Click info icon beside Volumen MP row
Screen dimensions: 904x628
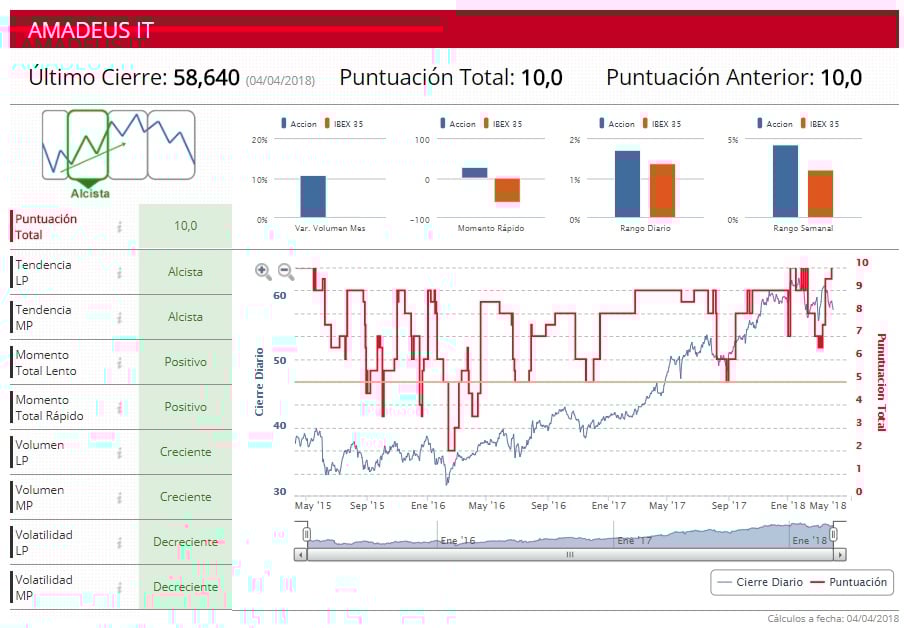pyautogui.click(x=120, y=497)
